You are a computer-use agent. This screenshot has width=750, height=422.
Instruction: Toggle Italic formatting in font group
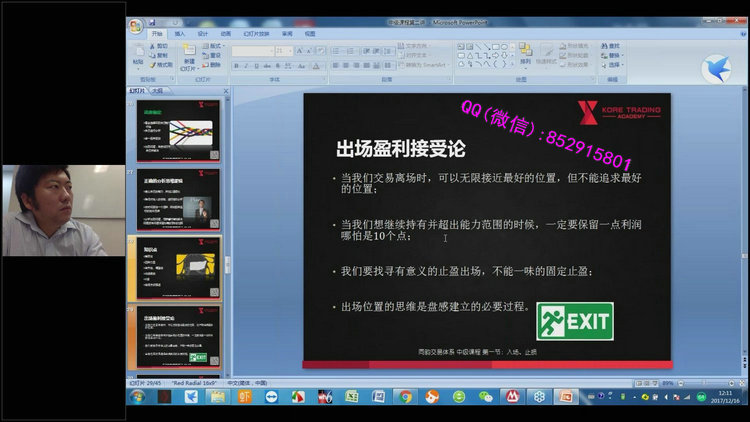point(246,65)
